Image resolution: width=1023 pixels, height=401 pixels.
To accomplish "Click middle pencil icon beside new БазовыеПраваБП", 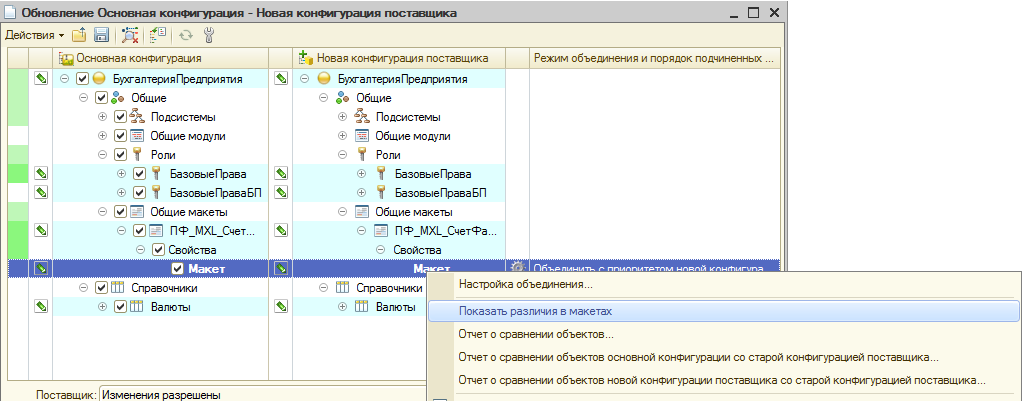I will 281,192.
